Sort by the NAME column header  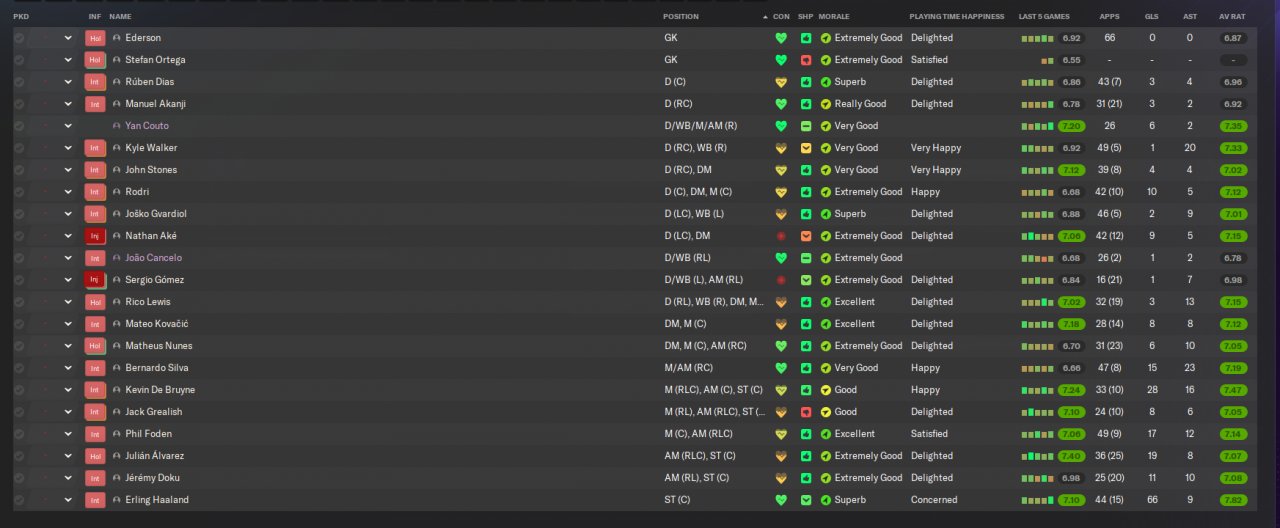pos(120,17)
